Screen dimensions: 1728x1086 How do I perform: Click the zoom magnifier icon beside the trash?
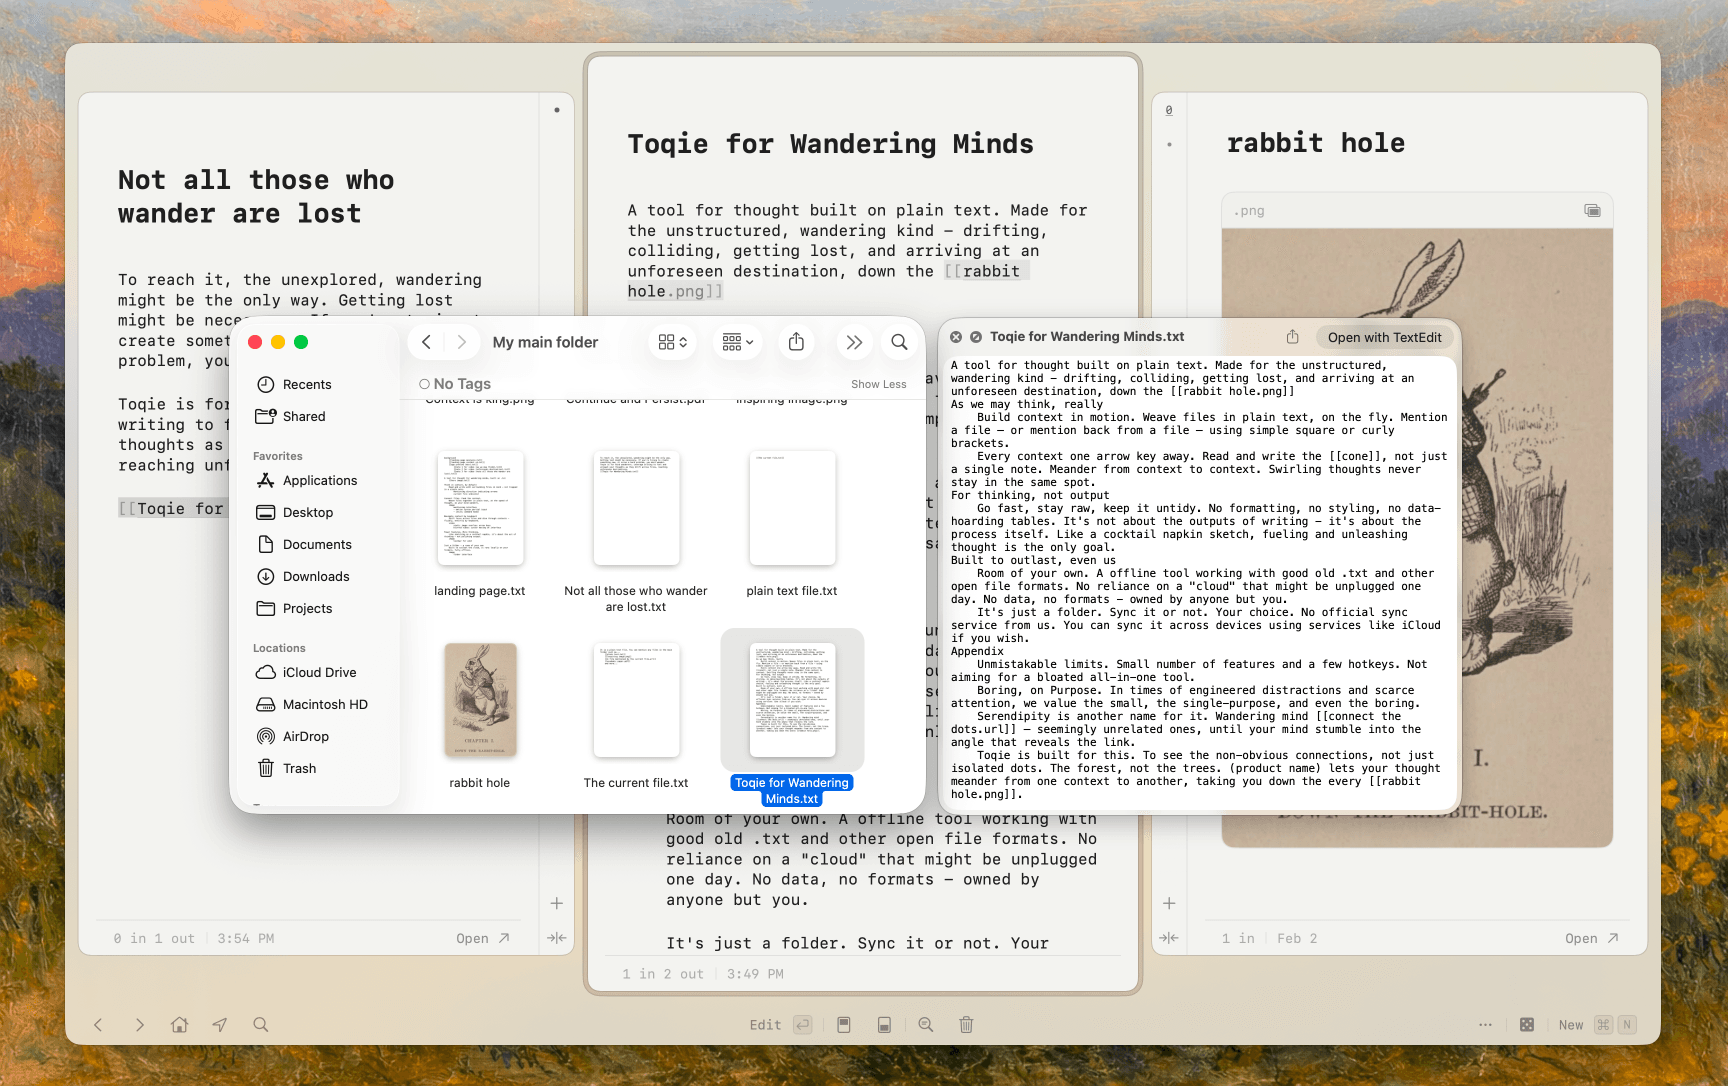pos(926,1025)
